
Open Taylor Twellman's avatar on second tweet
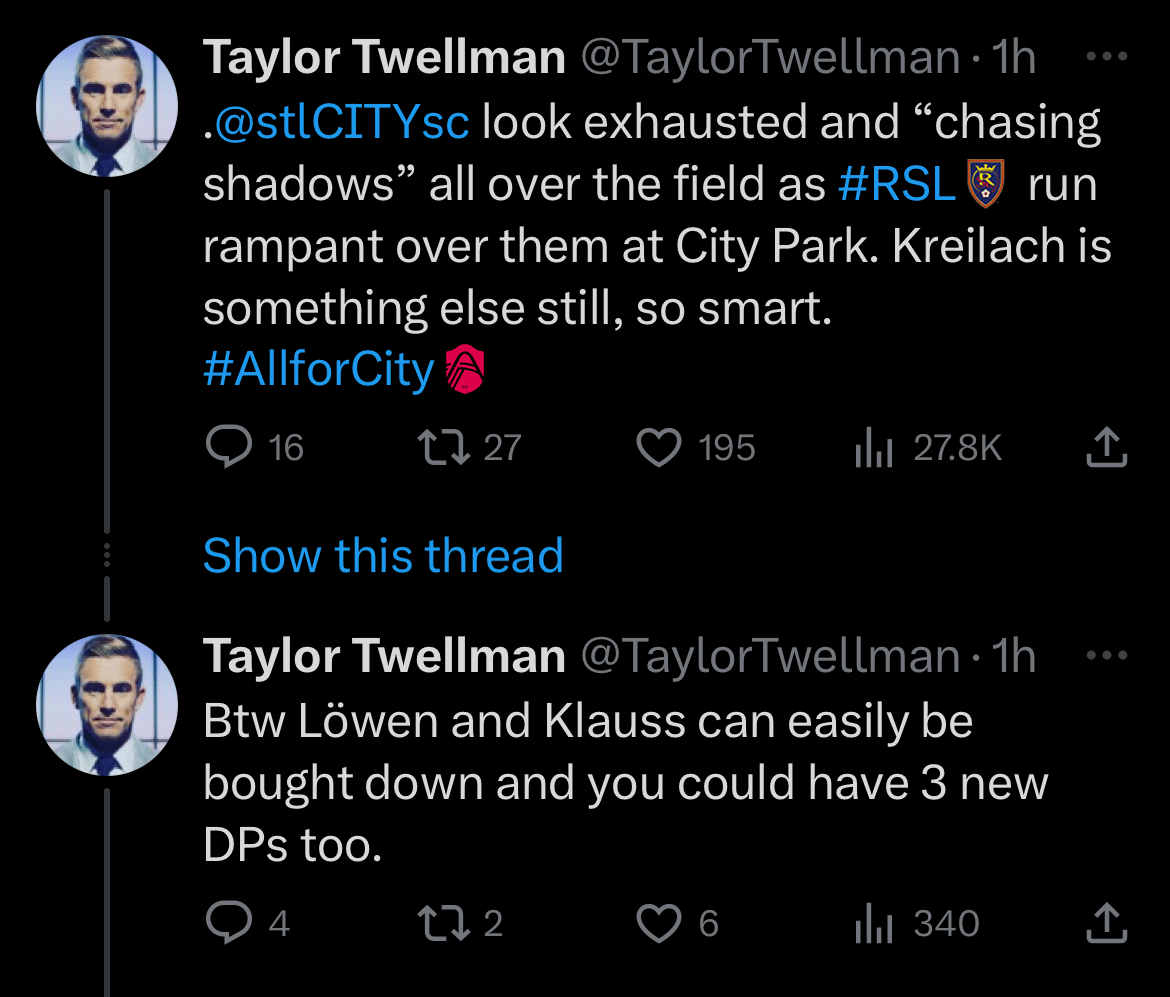pos(107,705)
